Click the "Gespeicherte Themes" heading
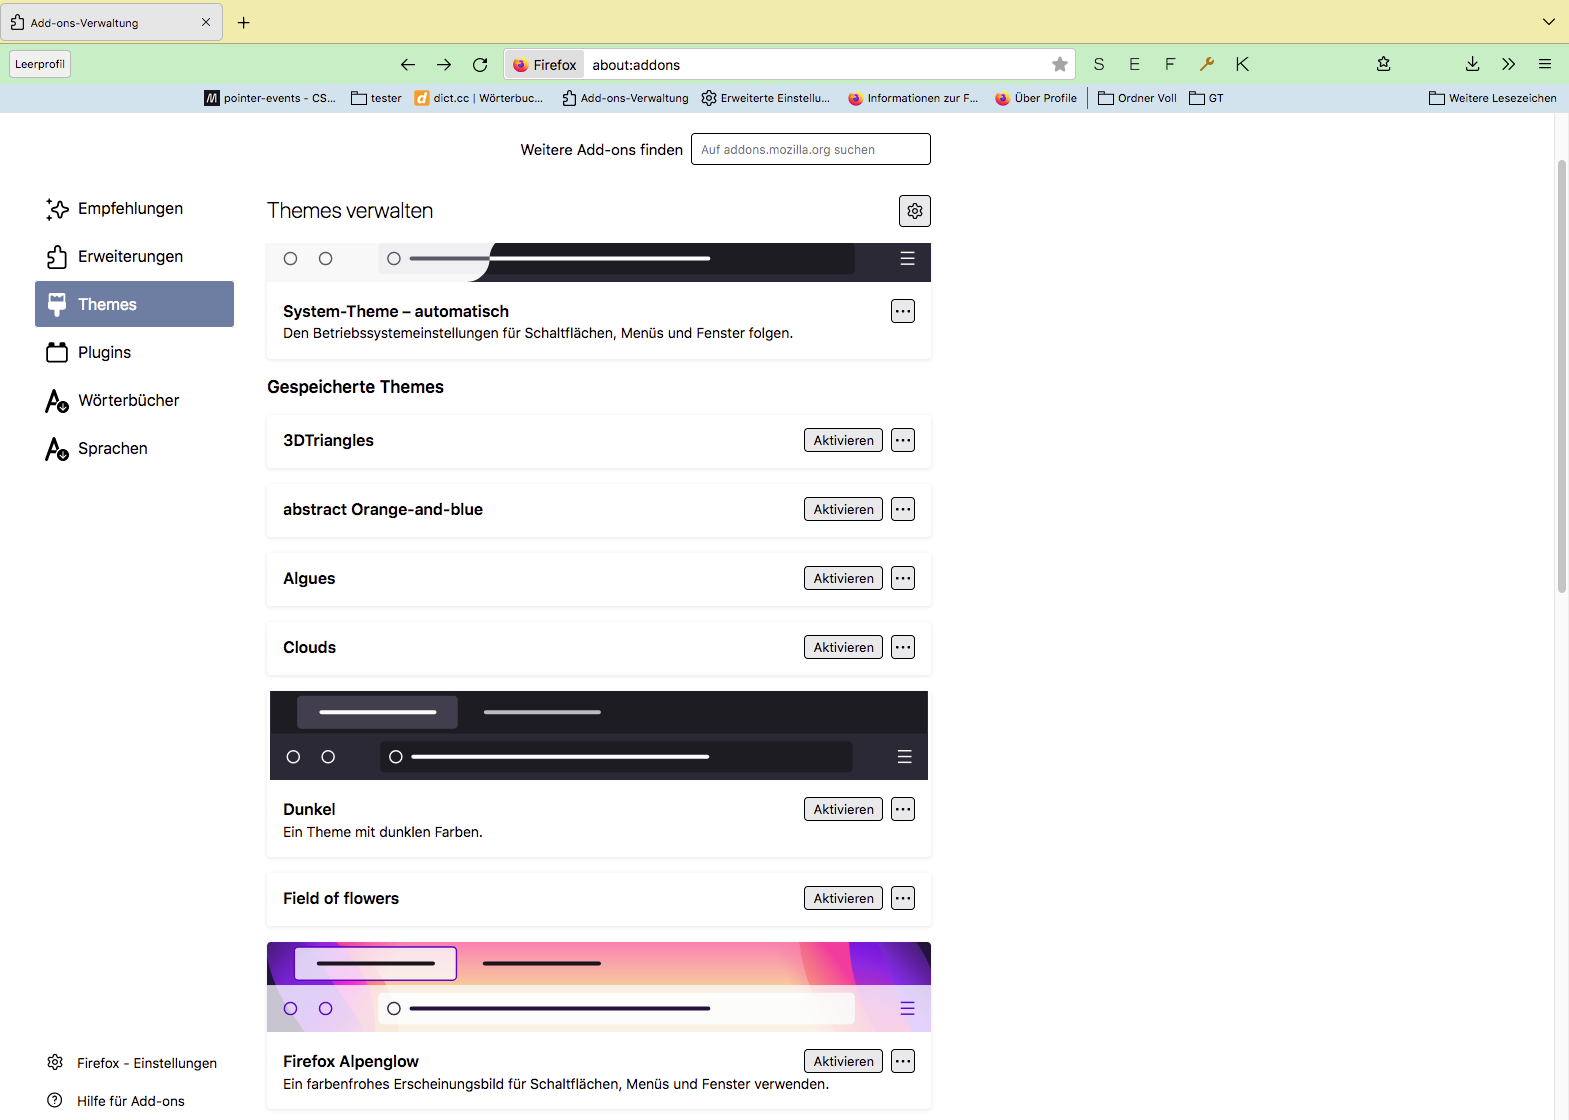The width and height of the screenshot is (1569, 1120). [x=355, y=387]
